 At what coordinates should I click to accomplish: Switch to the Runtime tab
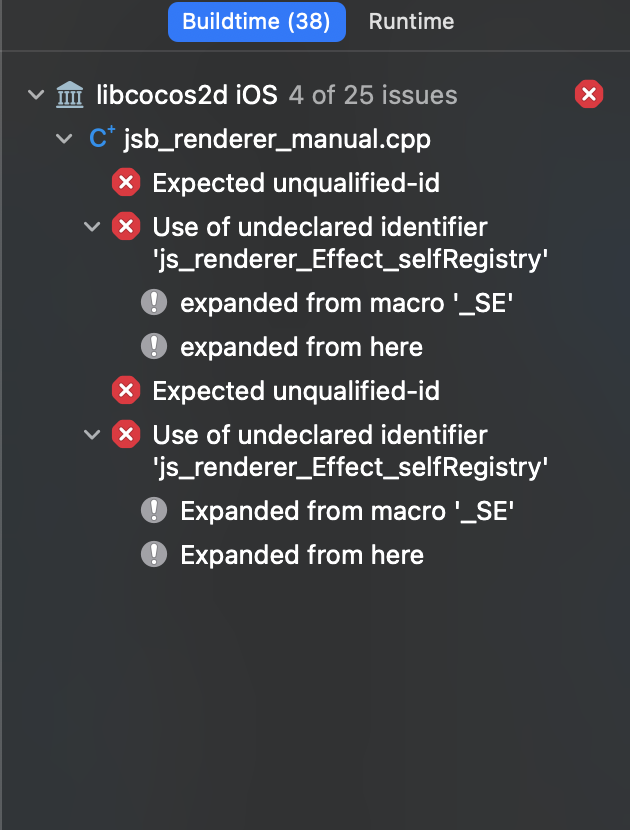411,21
